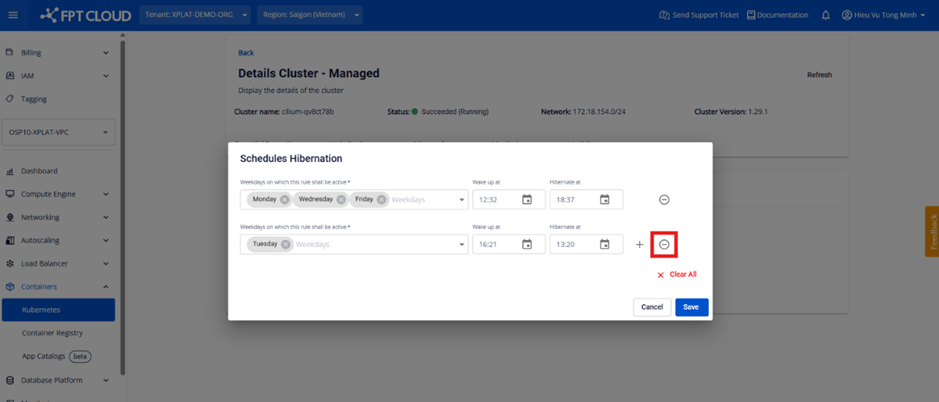Open time picker for 12:32 wake up
Screen dimensions: 939x402
coord(527,200)
